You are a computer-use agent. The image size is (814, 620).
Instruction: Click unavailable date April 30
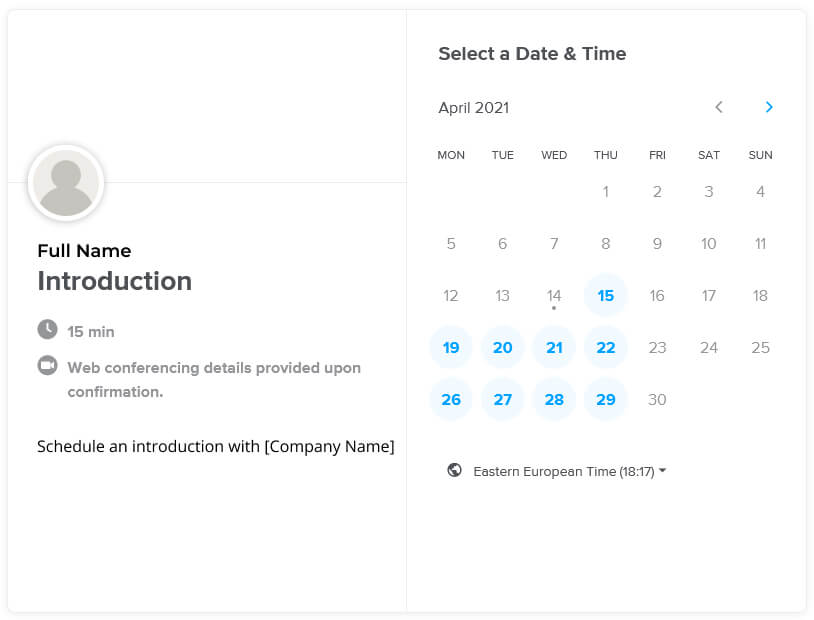[657, 399]
